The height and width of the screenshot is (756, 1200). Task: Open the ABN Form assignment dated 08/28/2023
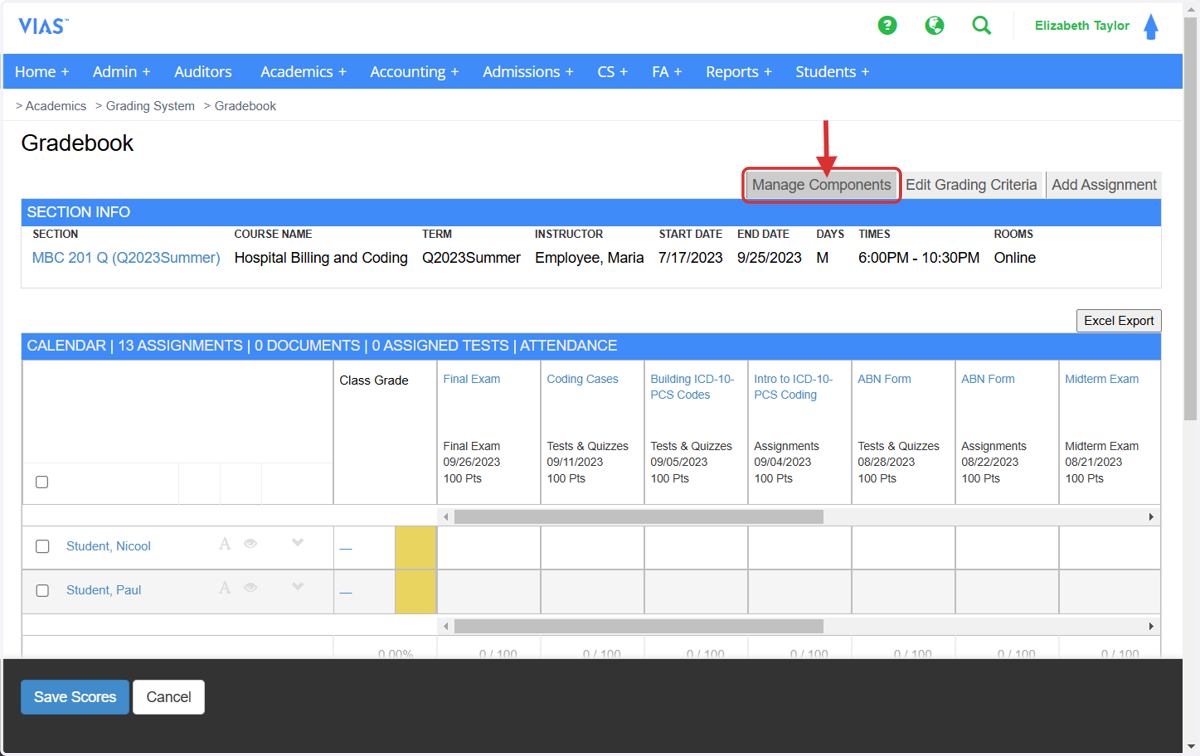pyautogui.click(x=884, y=379)
